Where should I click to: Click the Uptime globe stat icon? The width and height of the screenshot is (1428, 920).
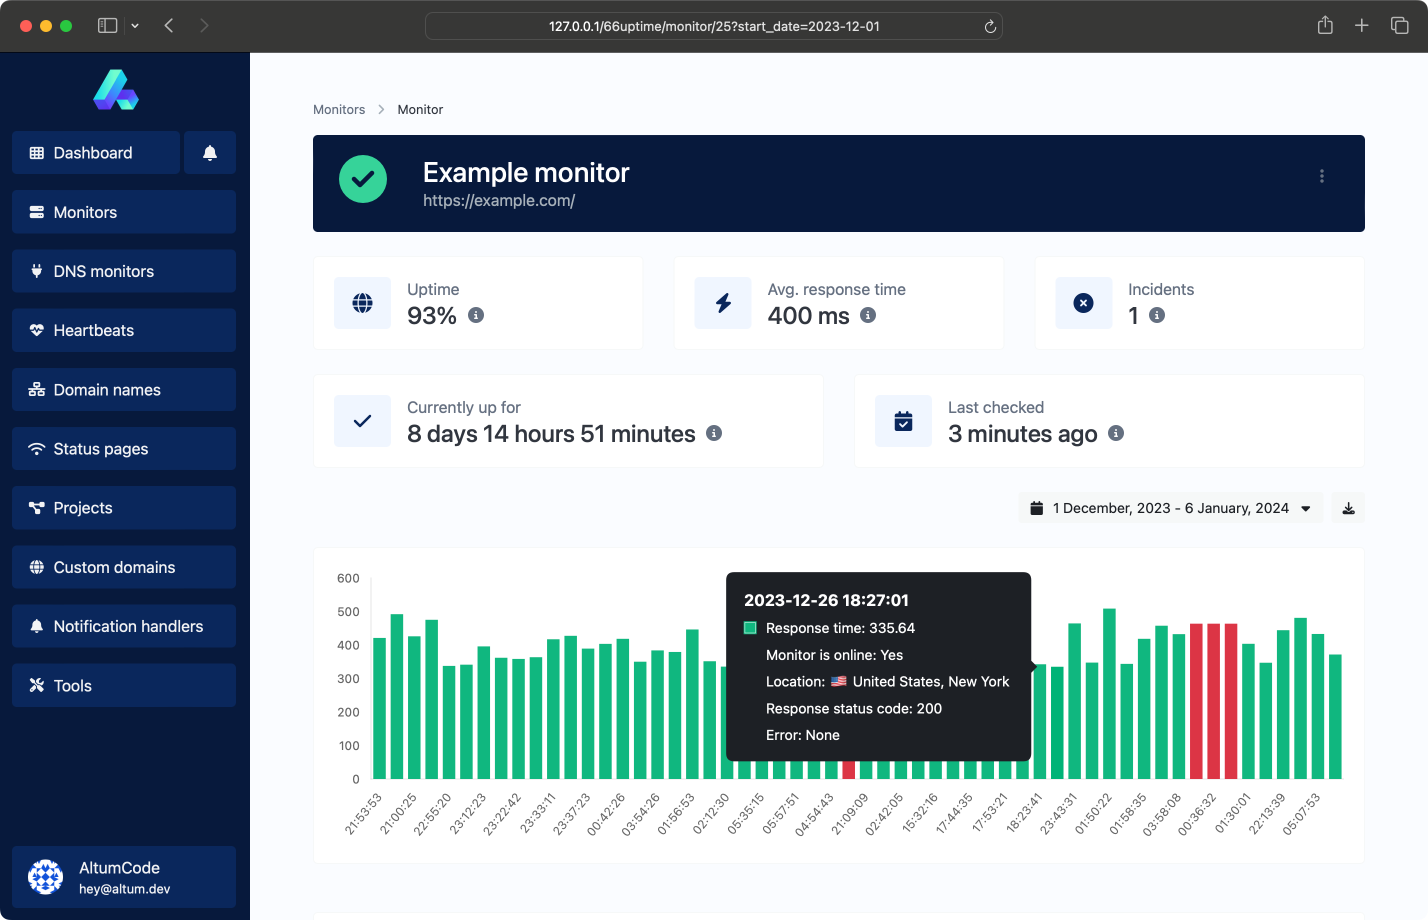coord(362,302)
